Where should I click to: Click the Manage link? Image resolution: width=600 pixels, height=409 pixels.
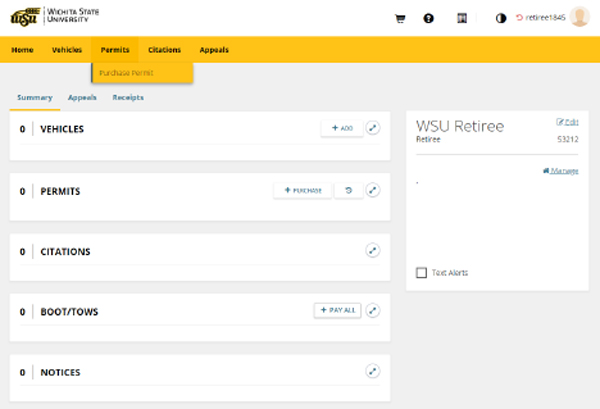tap(561, 171)
